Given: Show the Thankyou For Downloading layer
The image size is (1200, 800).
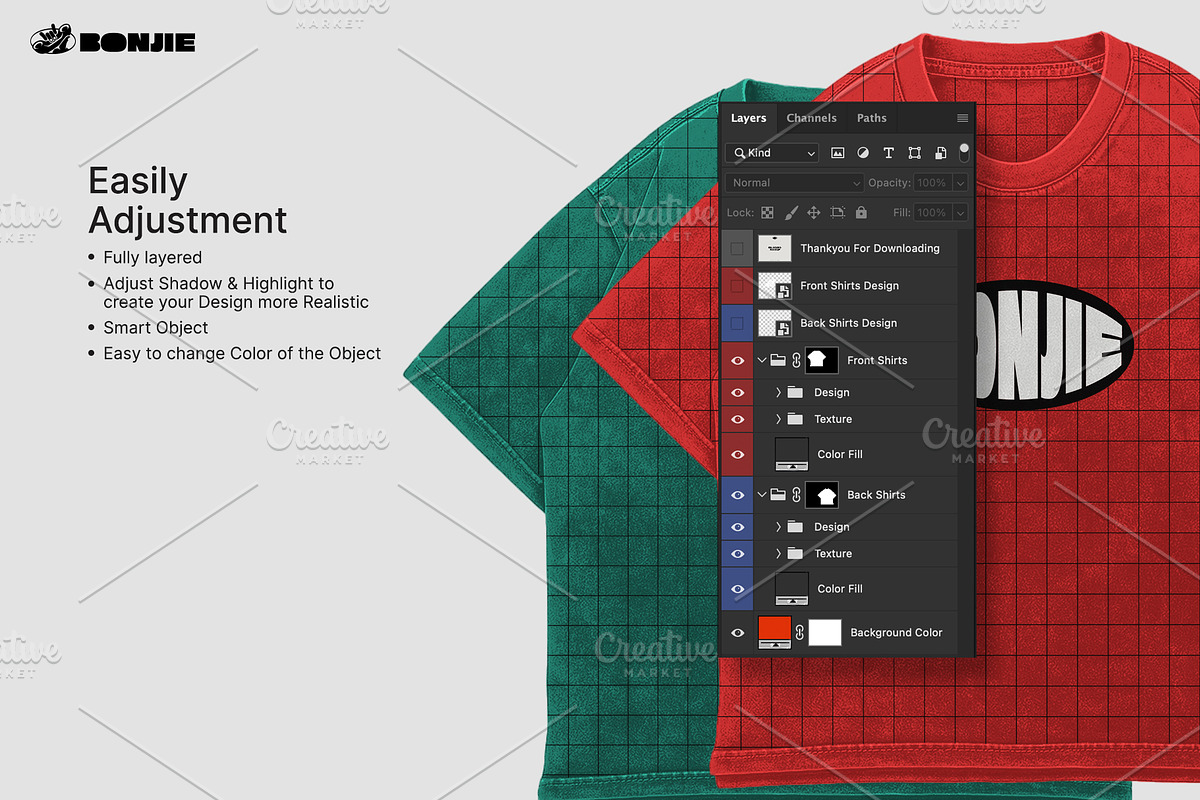Looking at the screenshot, I should [738, 248].
